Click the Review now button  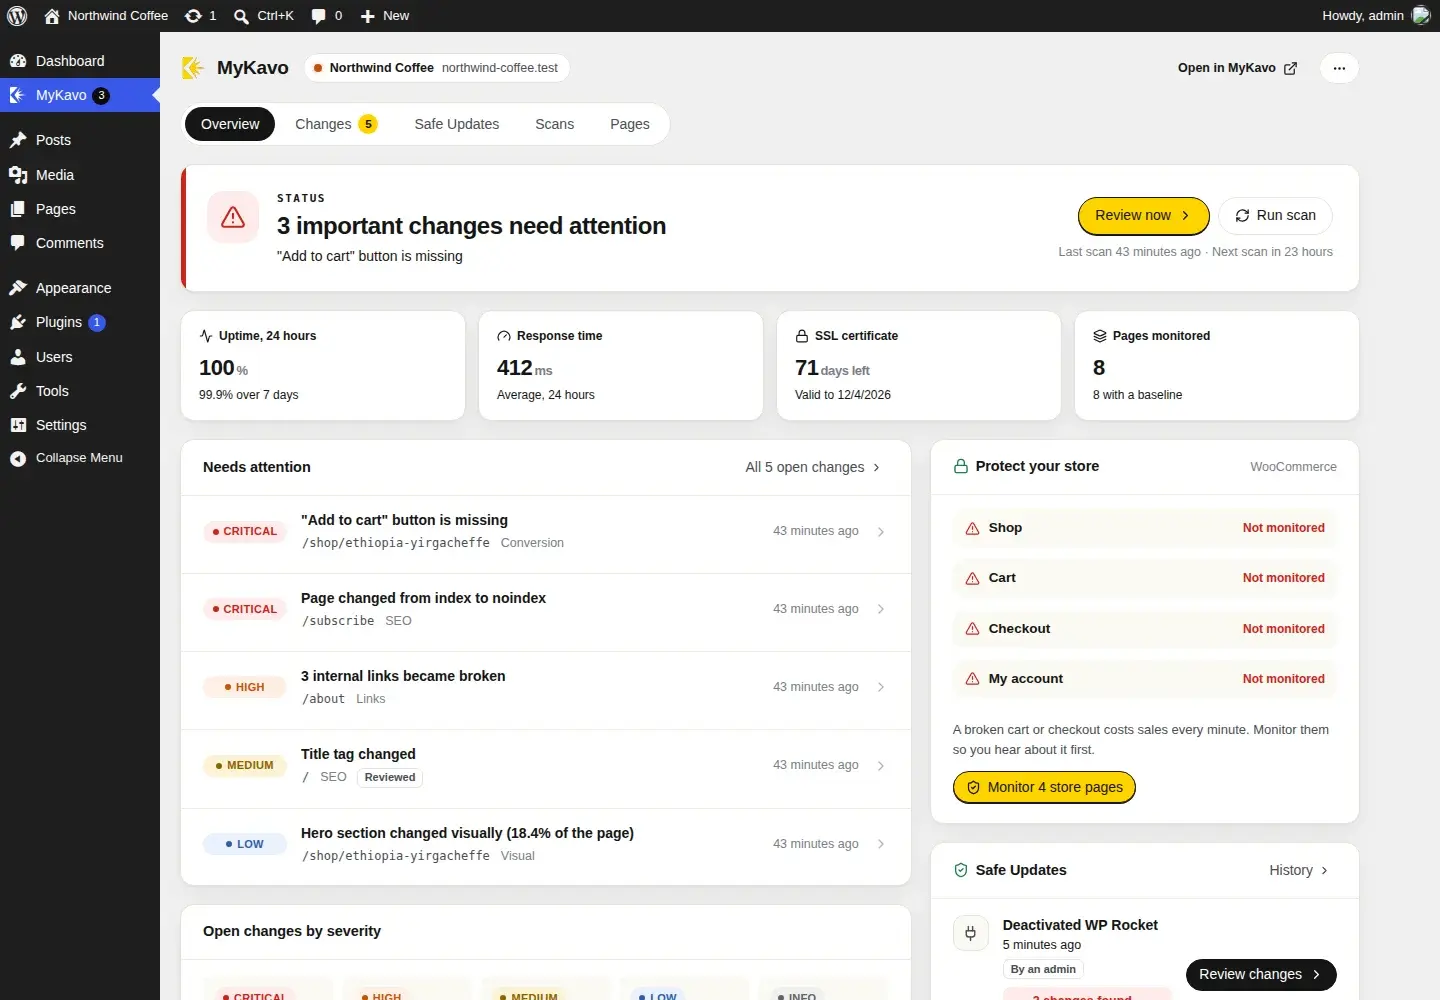(1143, 215)
